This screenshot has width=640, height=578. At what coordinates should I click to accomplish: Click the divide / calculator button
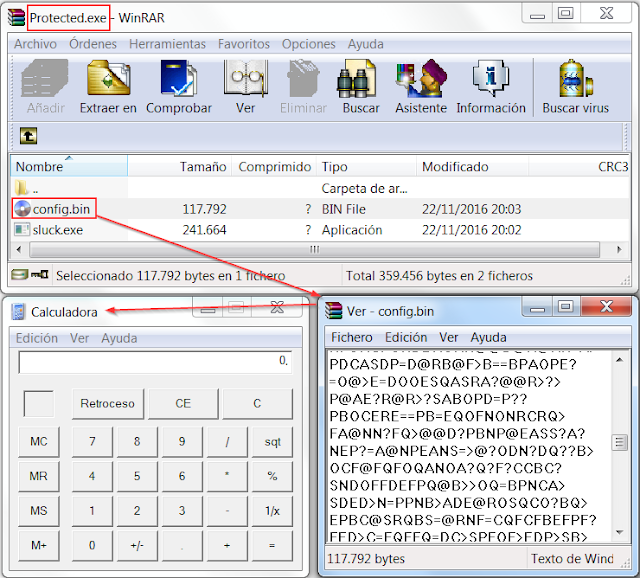(227, 442)
